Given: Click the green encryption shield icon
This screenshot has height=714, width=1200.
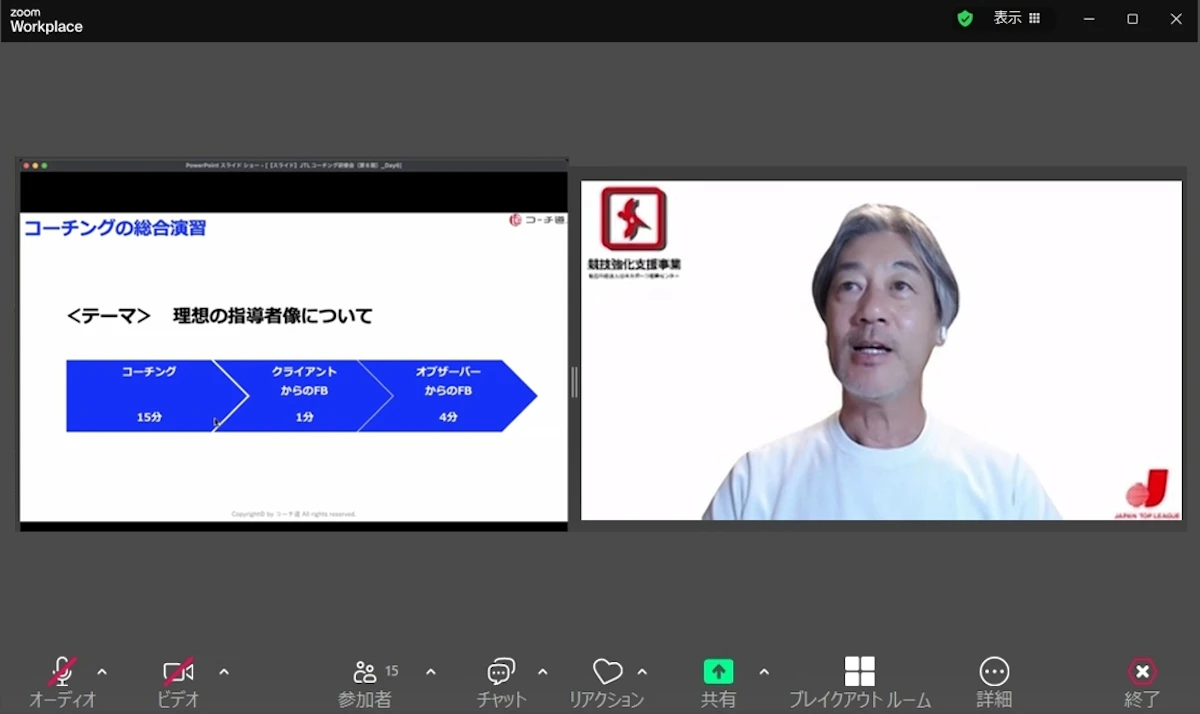Looking at the screenshot, I should [x=965, y=18].
